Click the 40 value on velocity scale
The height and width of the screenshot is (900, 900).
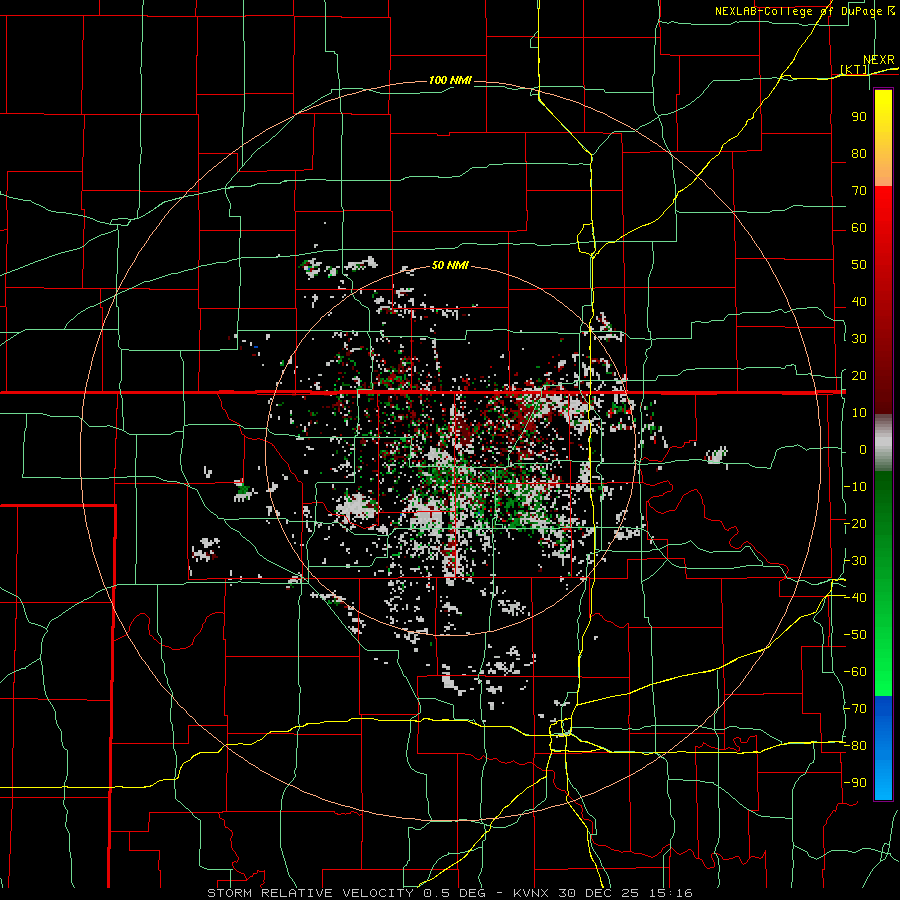click(859, 301)
